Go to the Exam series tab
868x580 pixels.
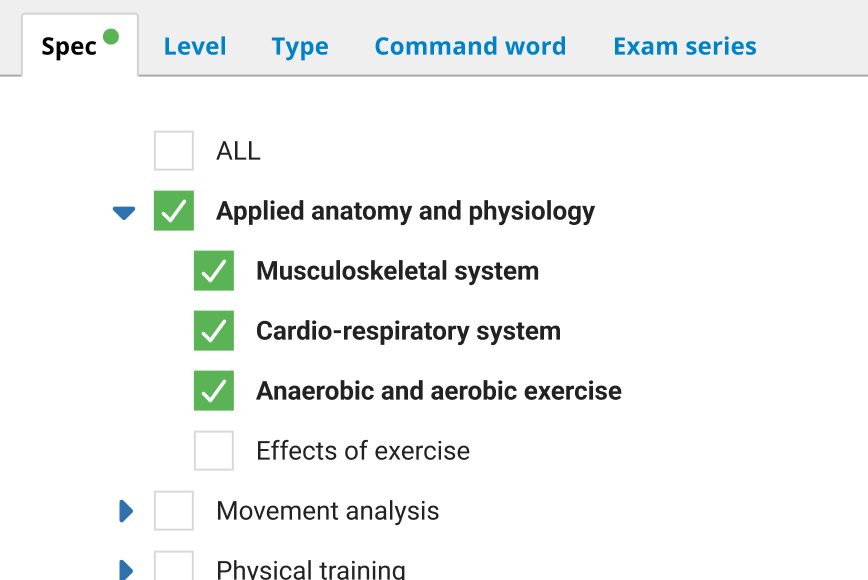685,46
